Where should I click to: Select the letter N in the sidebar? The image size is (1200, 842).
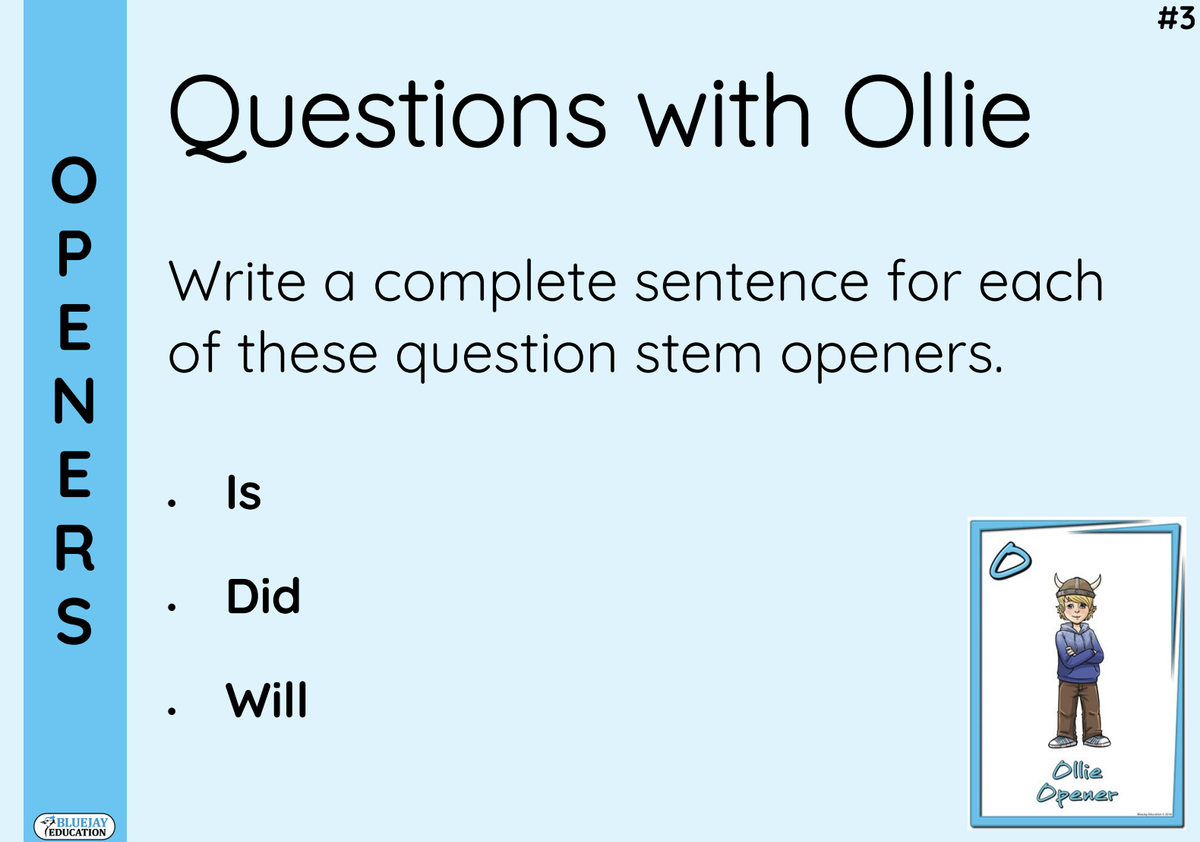(x=73, y=403)
